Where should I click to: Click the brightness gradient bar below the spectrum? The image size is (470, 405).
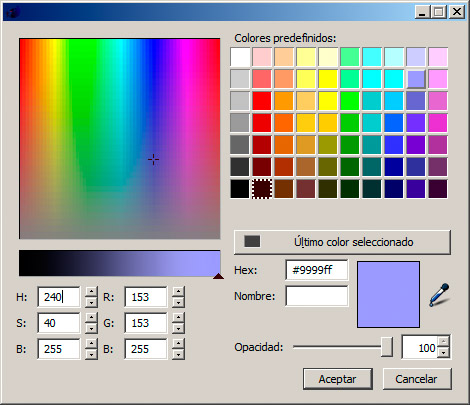click(x=119, y=263)
